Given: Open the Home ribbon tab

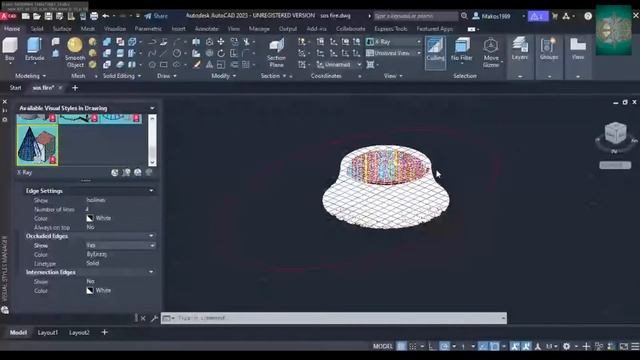Looking at the screenshot, I should (12, 29).
